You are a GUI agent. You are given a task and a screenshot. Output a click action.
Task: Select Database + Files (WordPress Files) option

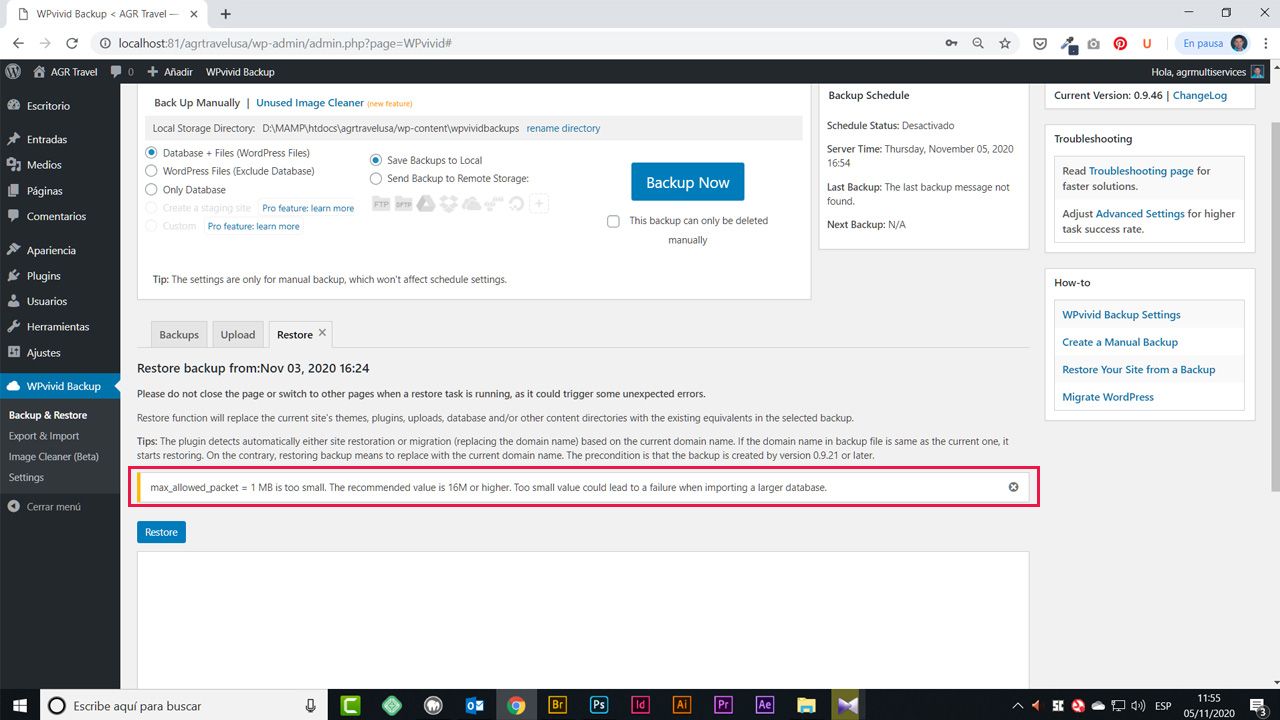(x=152, y=153)
